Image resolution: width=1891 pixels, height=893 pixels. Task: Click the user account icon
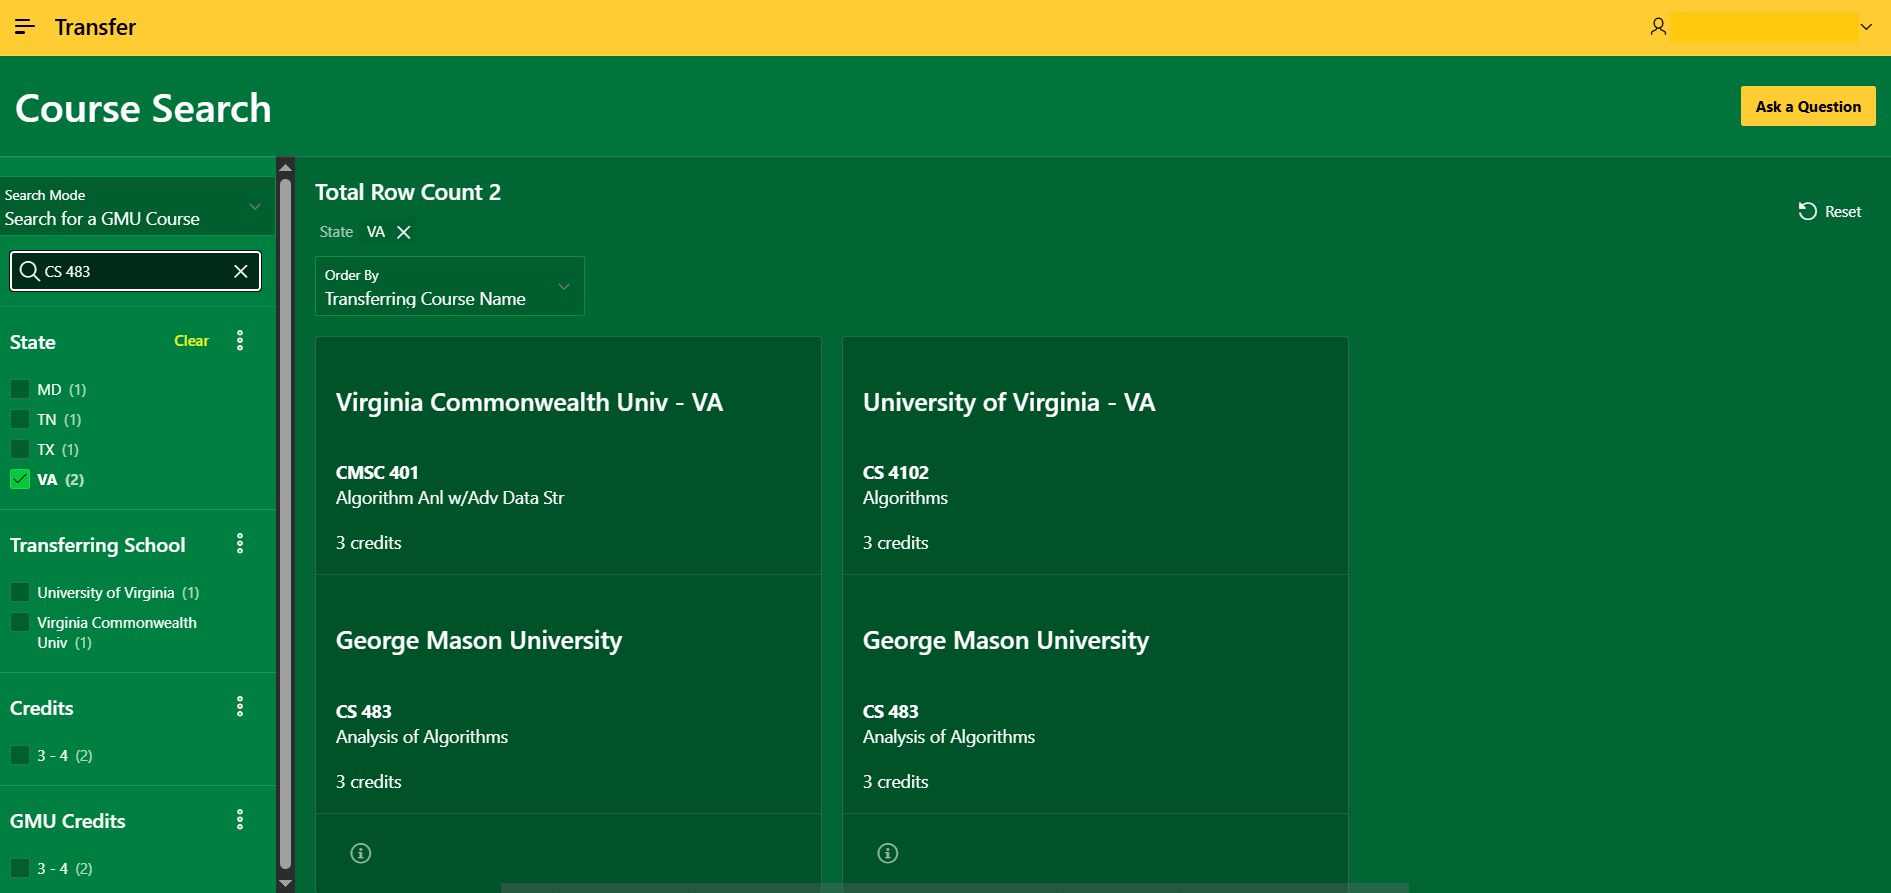click(x=1658, y=27)
